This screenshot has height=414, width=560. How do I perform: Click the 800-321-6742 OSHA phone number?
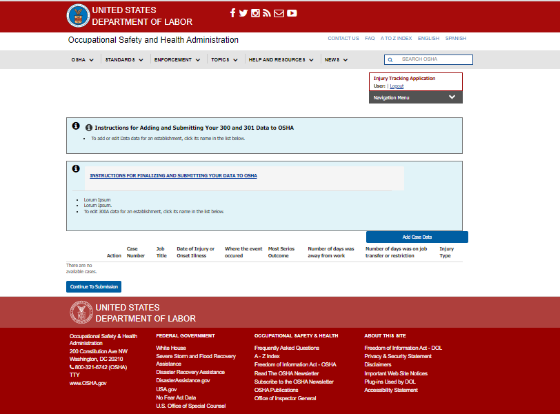98,367
